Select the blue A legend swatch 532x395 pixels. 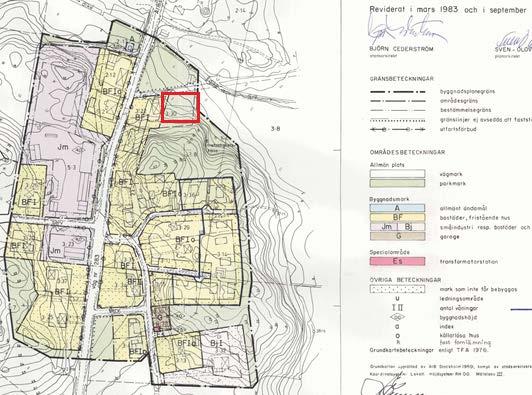[397, 208]
